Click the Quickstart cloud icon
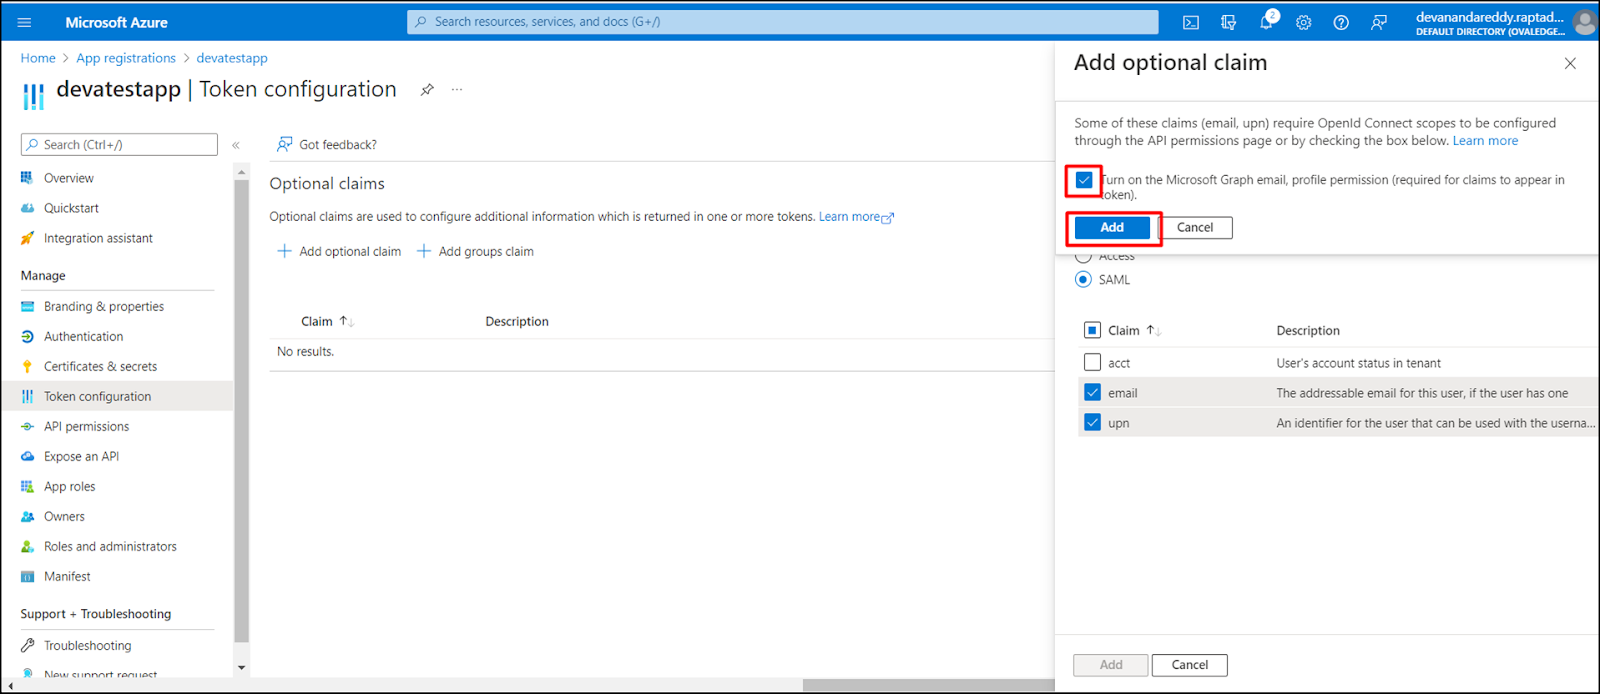Viewport: 1600px width, 694px height. (27, 208)
